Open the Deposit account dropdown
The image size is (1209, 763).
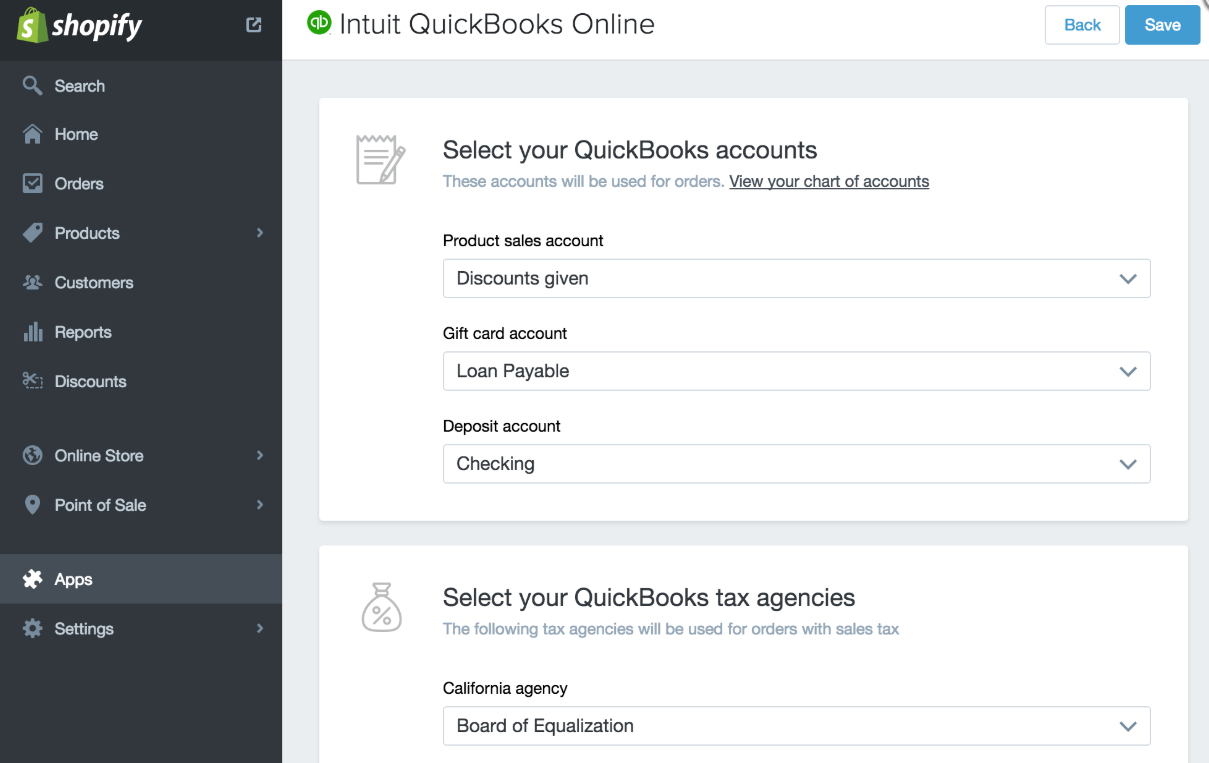point(796,464)
